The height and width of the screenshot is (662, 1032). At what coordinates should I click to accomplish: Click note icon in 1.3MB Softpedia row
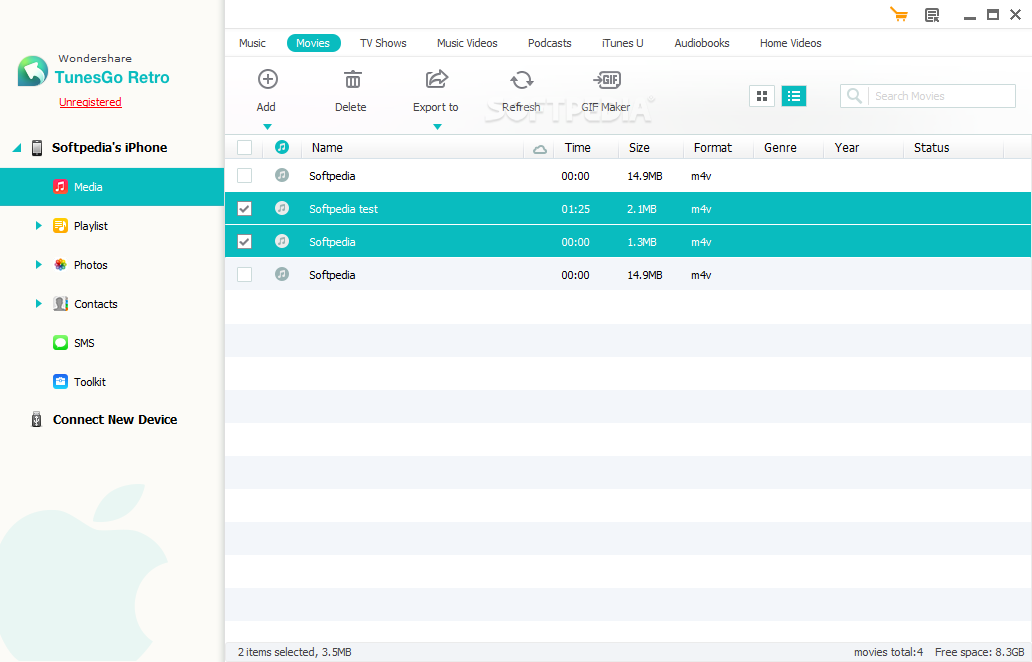[x=282, y=241]
